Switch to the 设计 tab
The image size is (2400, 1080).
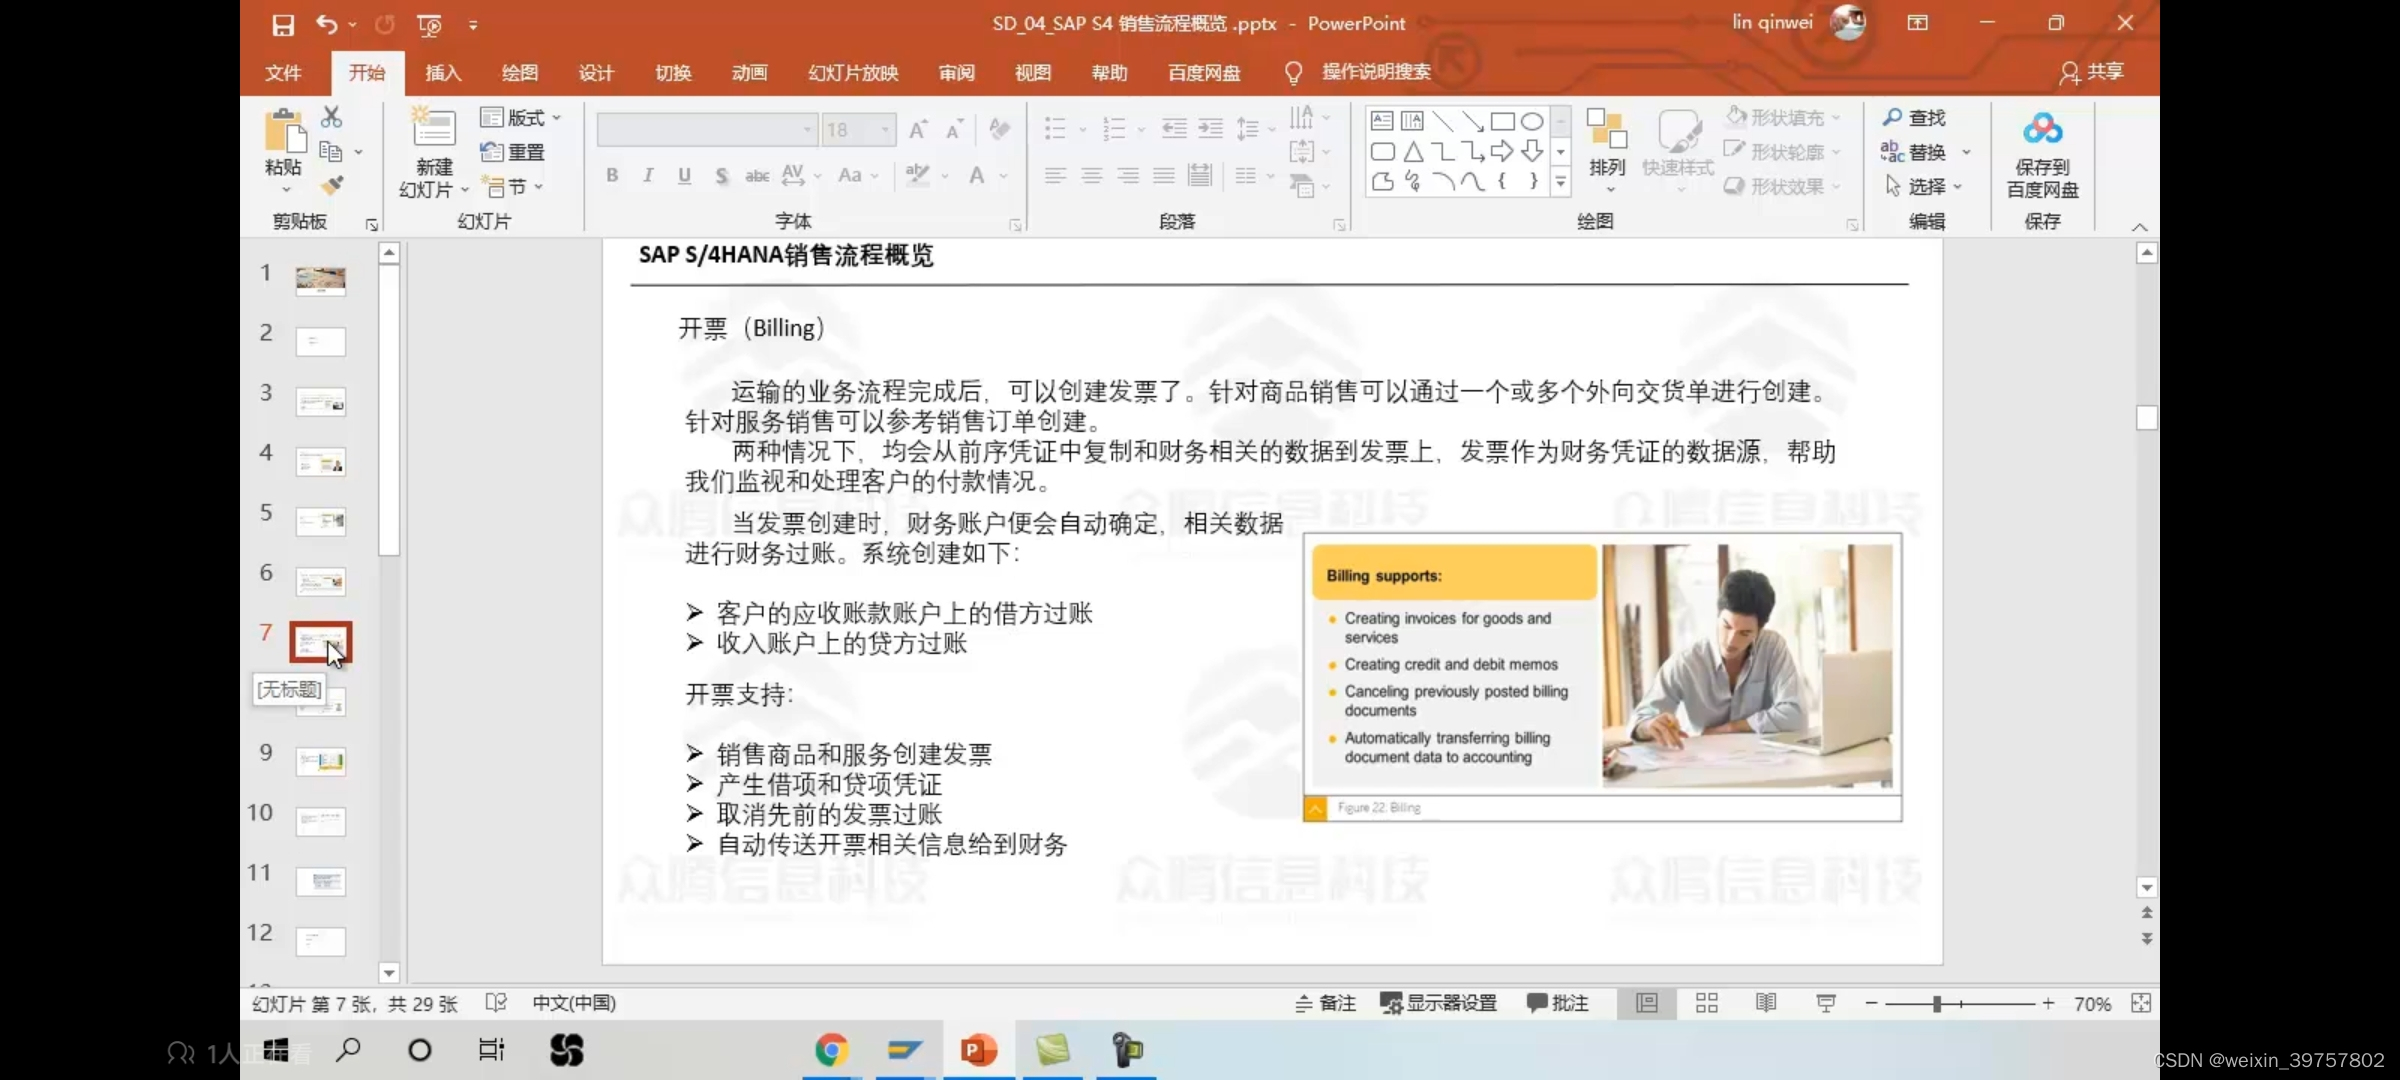(596, 73)
